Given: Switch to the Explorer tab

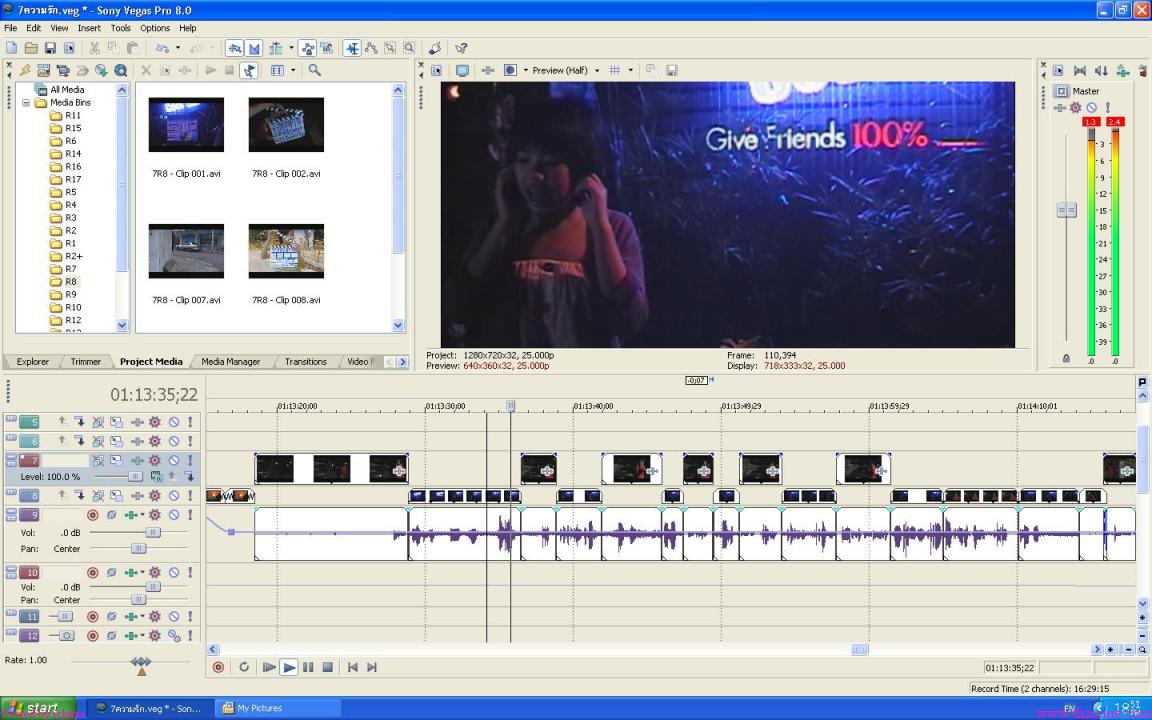Looking at the screenshot, I should click(32, 361).
